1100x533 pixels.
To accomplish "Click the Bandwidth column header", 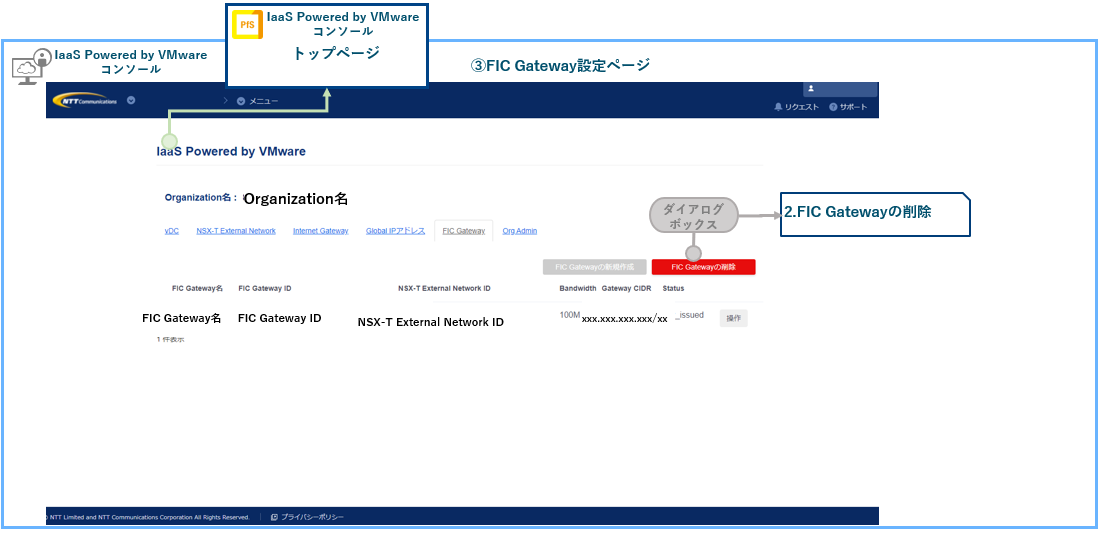I will 578,288.
